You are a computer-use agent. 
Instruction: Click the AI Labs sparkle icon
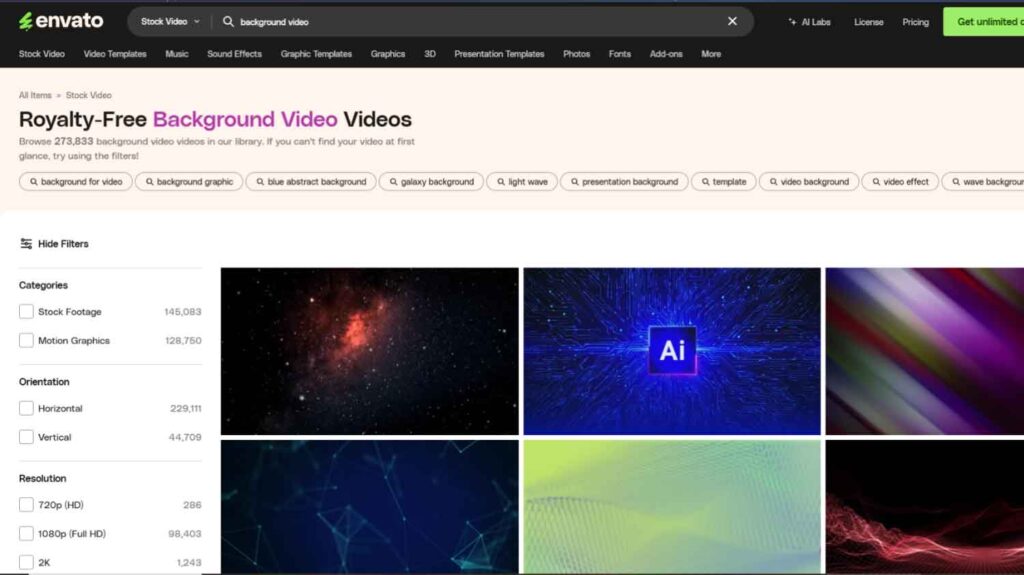(792, 22)
